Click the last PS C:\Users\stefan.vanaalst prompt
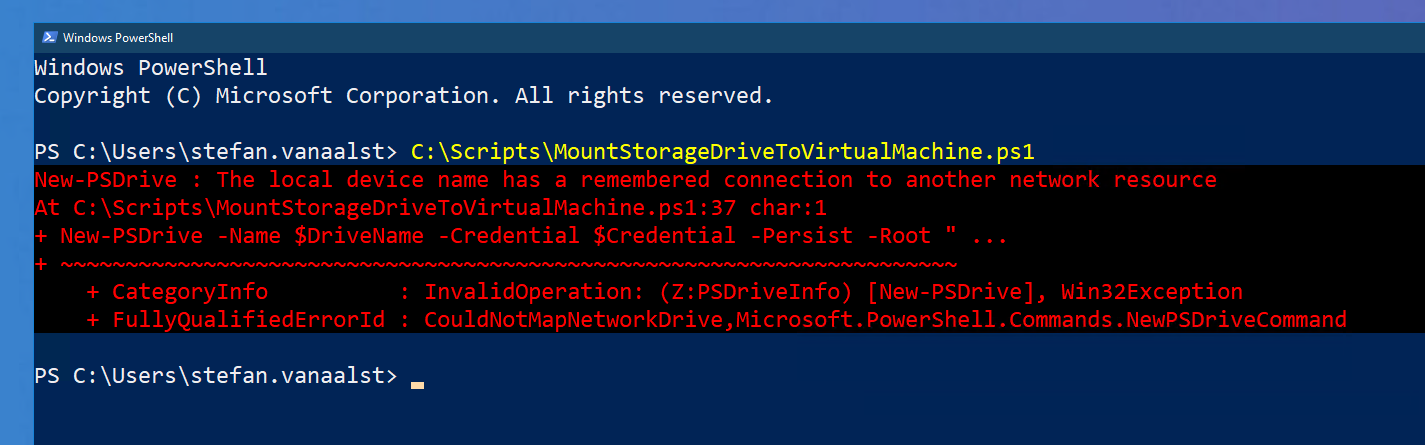The width and height of the screenshot is (1425, 445). coord(215,376)
